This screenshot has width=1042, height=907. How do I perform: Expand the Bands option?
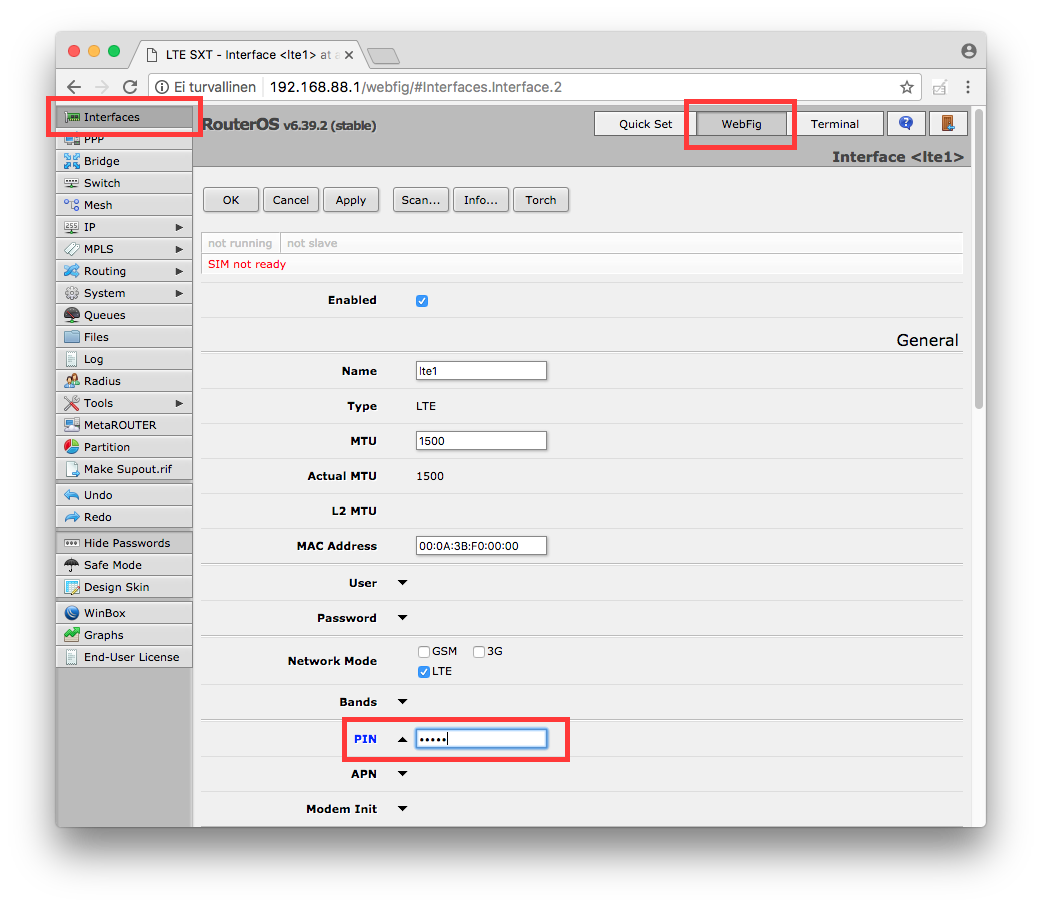tap(403, 702)
